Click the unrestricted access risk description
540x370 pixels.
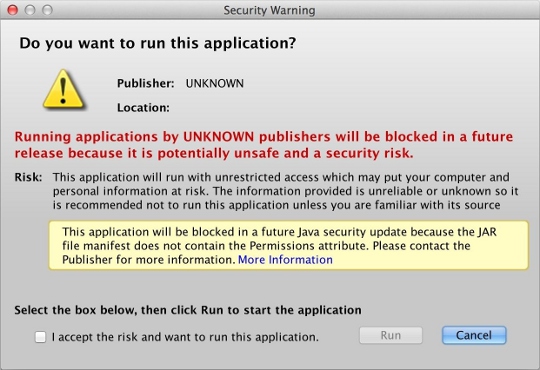click(285, 191)
